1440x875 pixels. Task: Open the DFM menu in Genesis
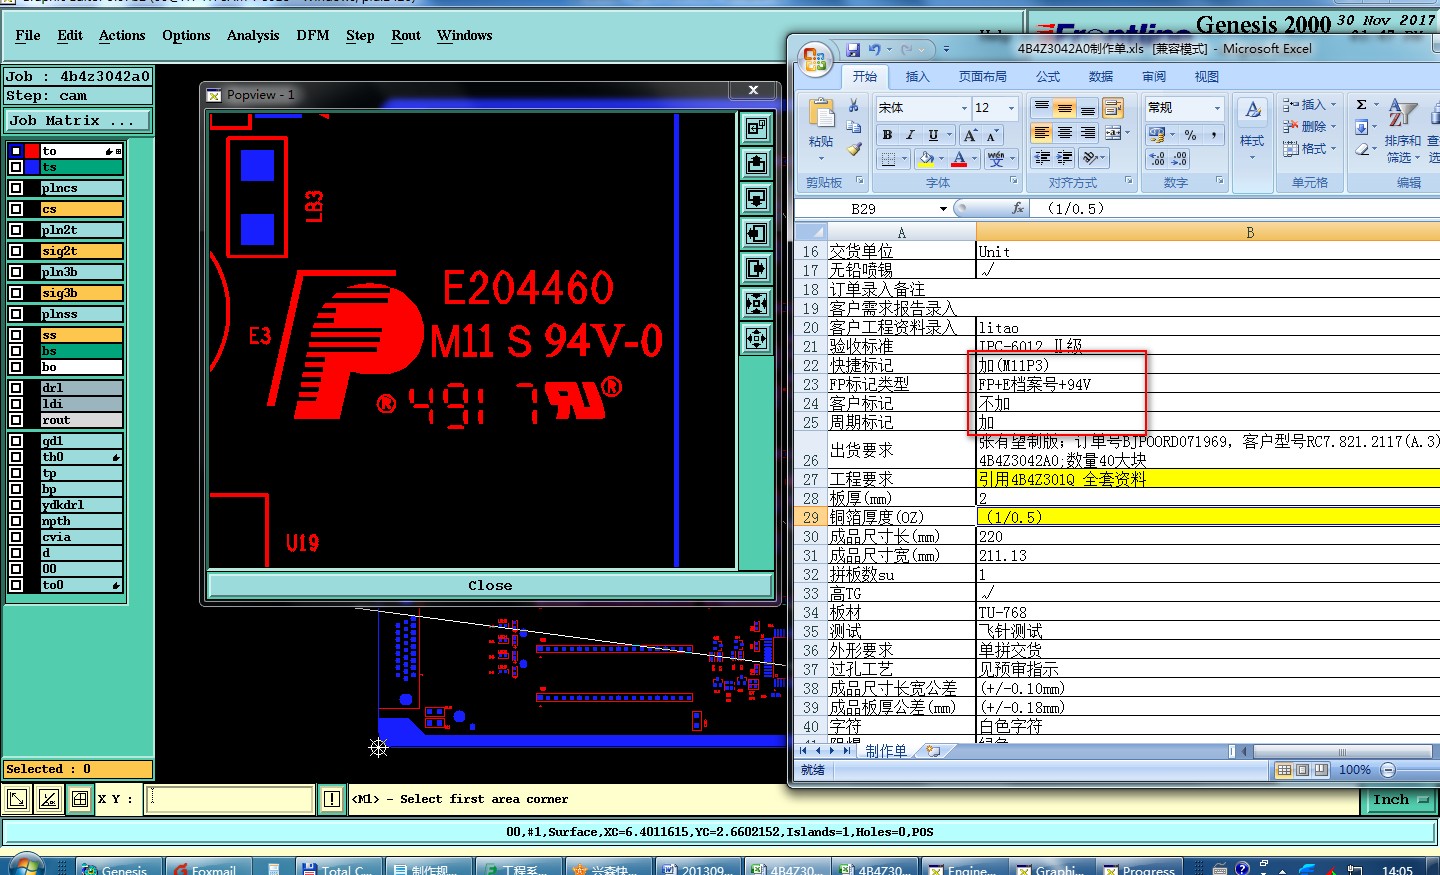pyautogui.click(x=313, y=35)
